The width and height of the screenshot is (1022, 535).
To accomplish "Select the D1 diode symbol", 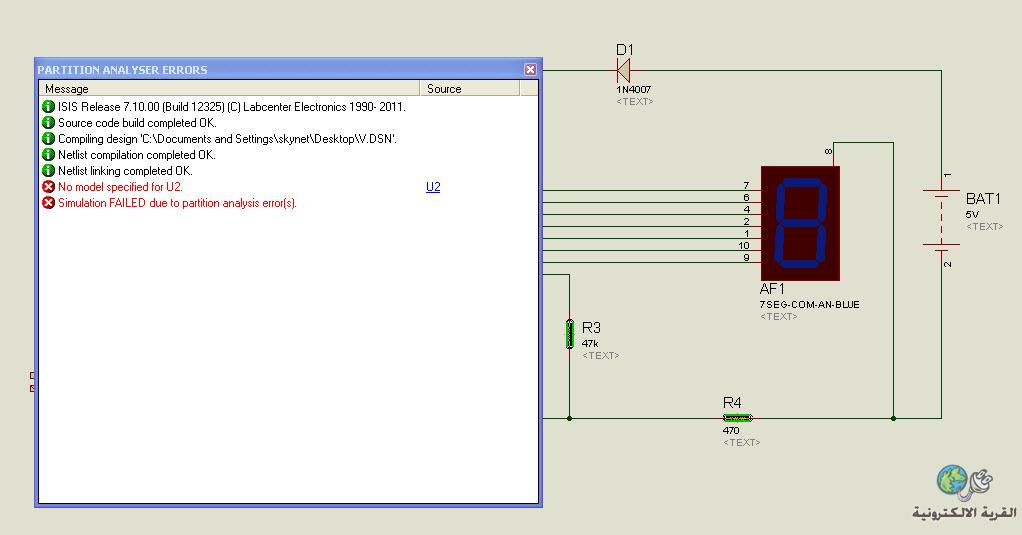I will (623, 70).
